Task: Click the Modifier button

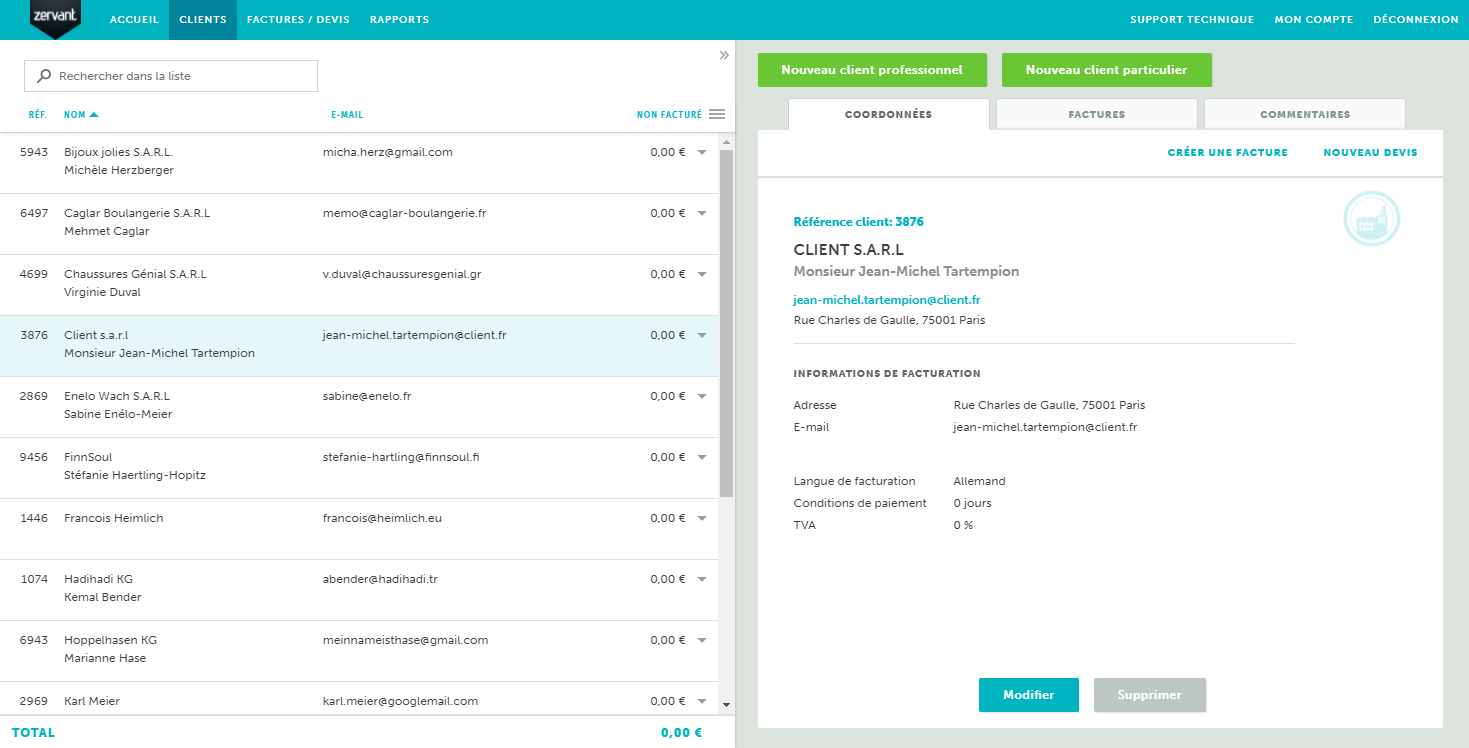Action: click(1029, 695)
